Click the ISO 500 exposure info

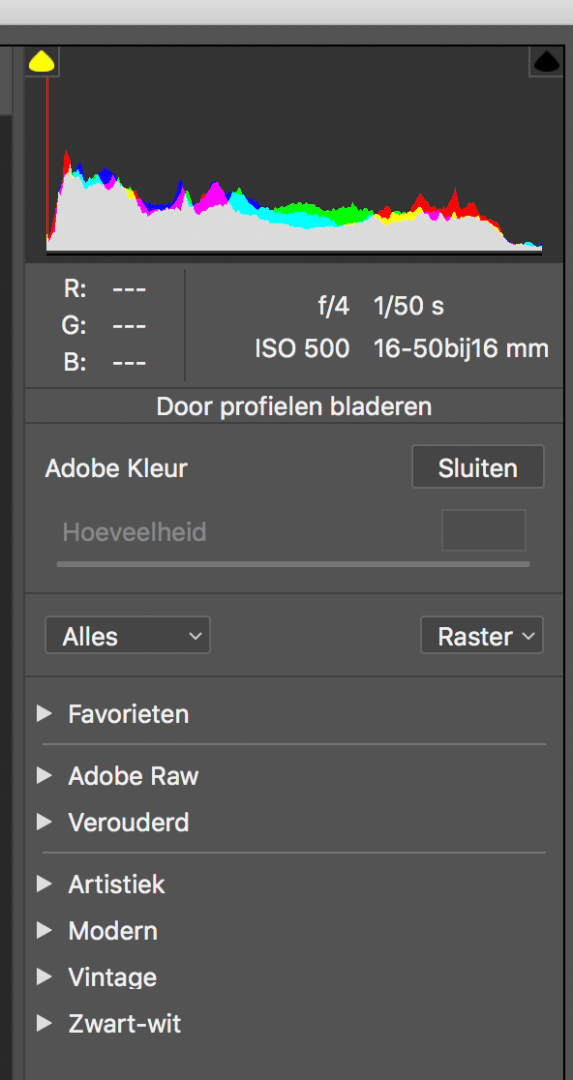pyautogui.click(x=302, y=349)
